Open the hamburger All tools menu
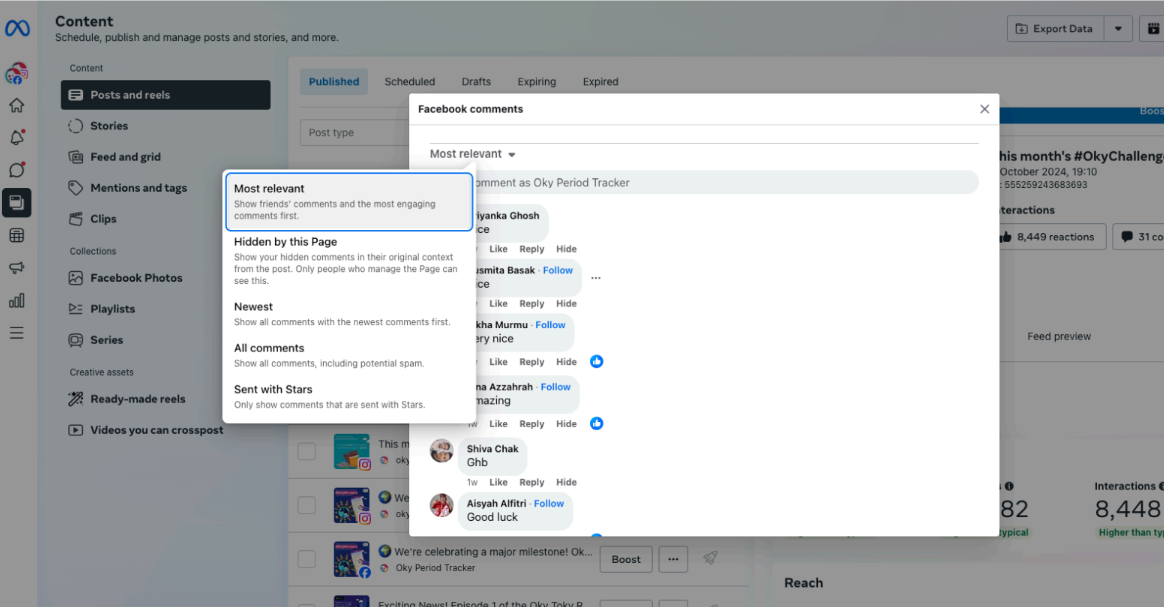 coord(16,333)
